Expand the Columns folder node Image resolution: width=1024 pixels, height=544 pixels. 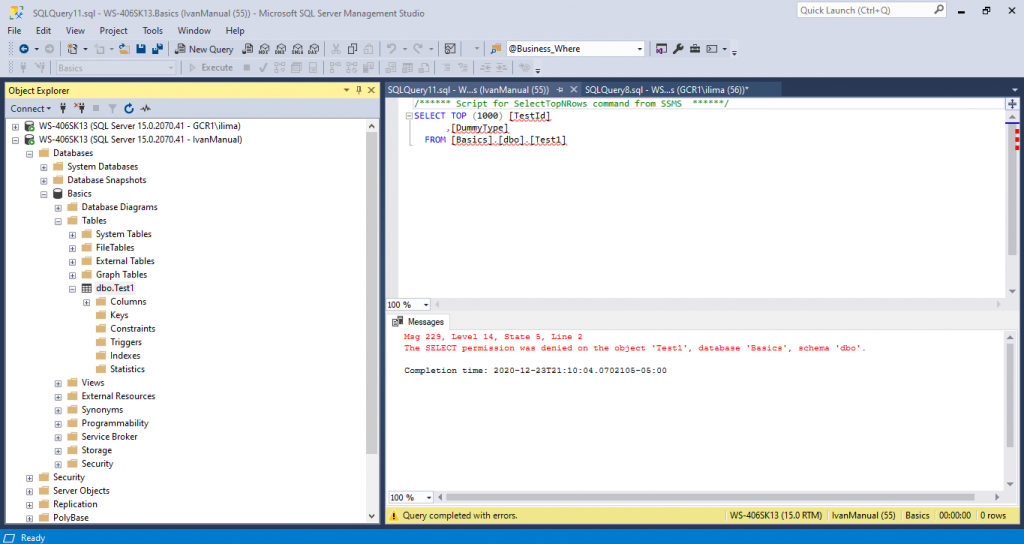tap(86, 302)
